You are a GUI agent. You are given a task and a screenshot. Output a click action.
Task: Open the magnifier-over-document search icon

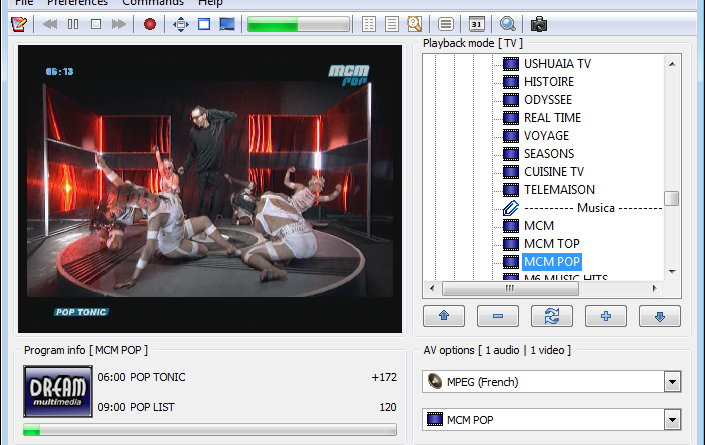tap(415, 24)
